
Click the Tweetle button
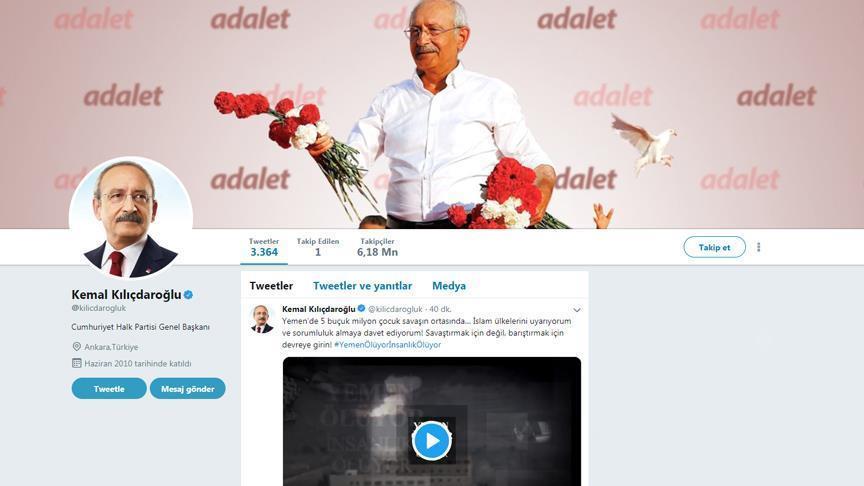109,388
